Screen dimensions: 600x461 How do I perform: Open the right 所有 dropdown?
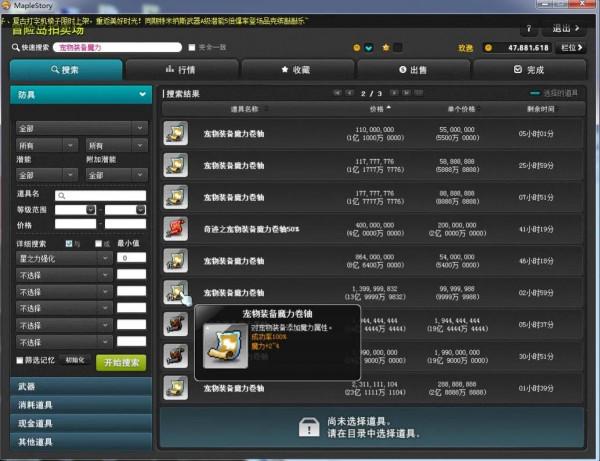coord(117,145)
